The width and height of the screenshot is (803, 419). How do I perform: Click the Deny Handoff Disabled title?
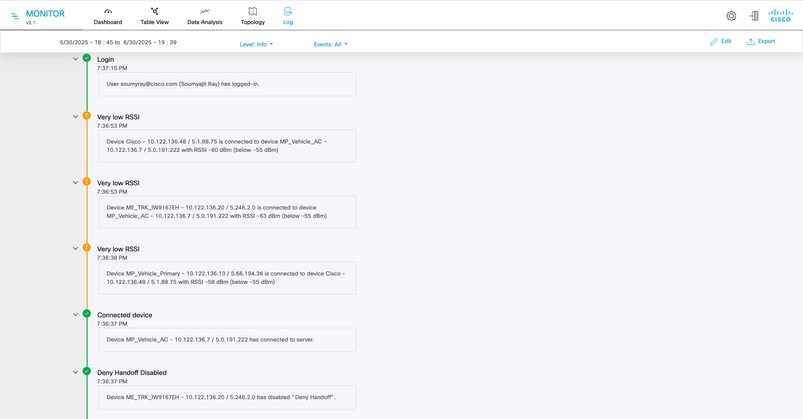pos(132,373)
